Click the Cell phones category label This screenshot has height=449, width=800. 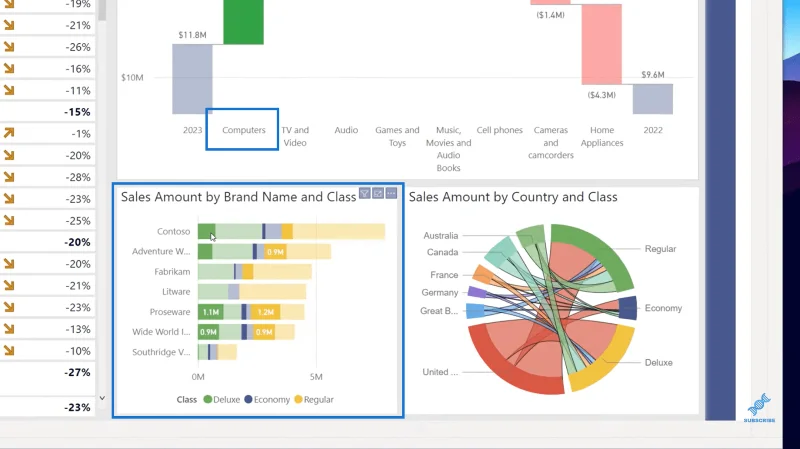499,130
